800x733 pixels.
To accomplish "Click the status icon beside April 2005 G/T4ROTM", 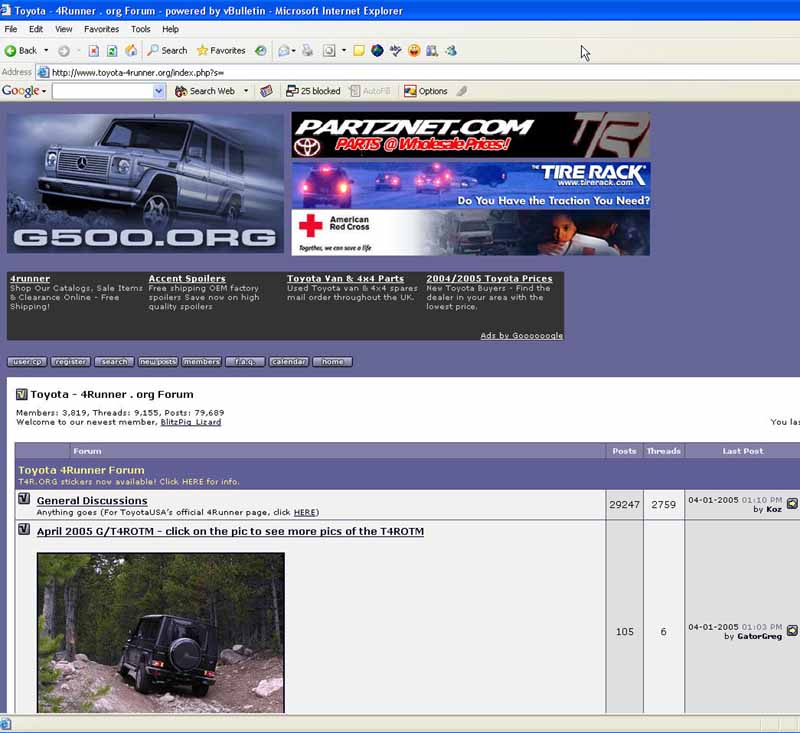I will [24, 529].
